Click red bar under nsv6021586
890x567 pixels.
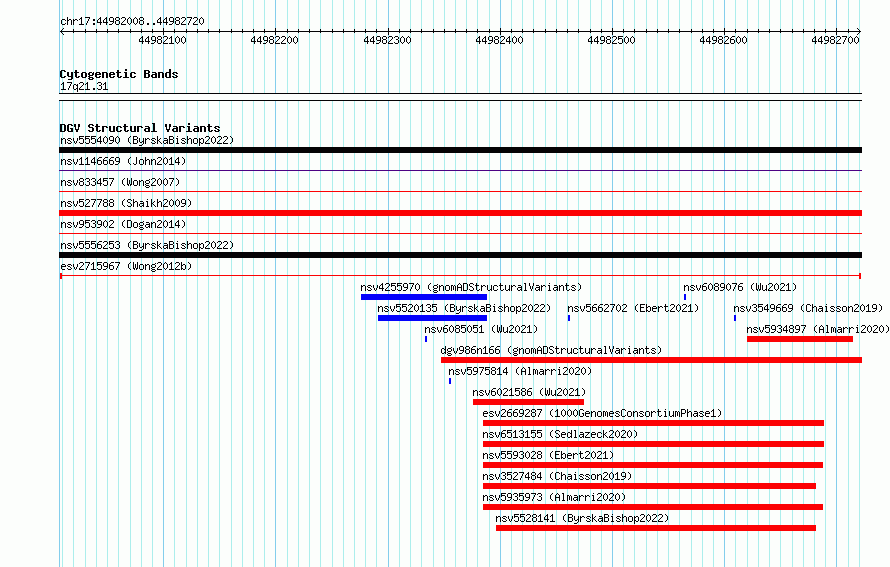[528, 402]
